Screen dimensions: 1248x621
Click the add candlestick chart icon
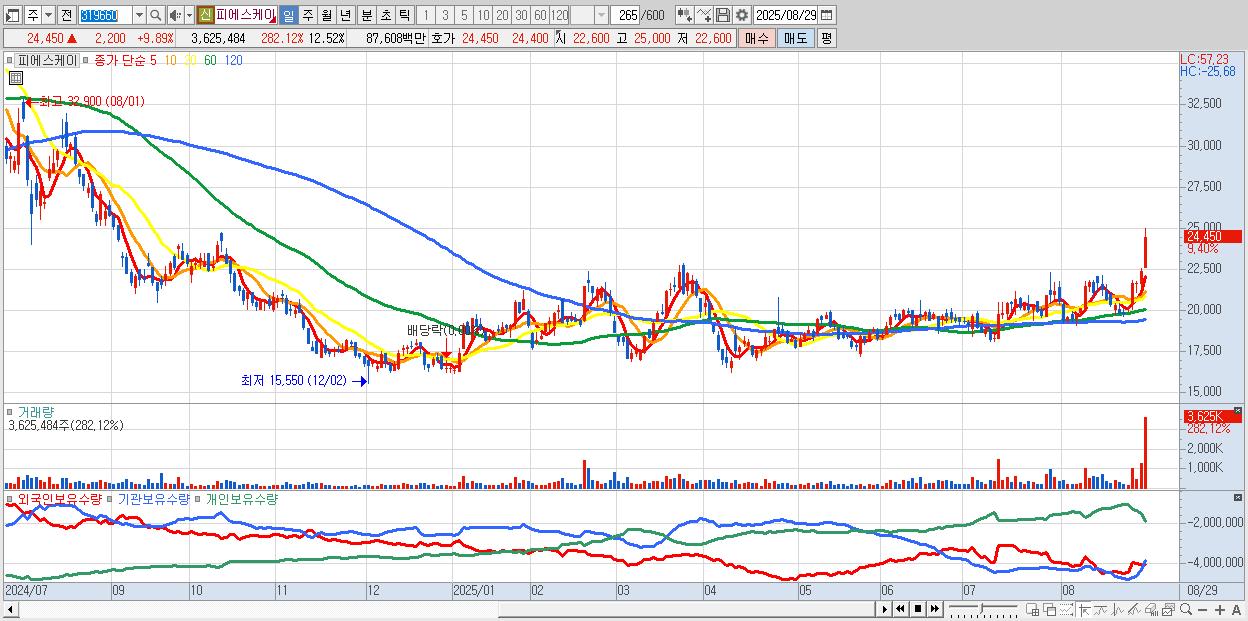coord(685,15)
